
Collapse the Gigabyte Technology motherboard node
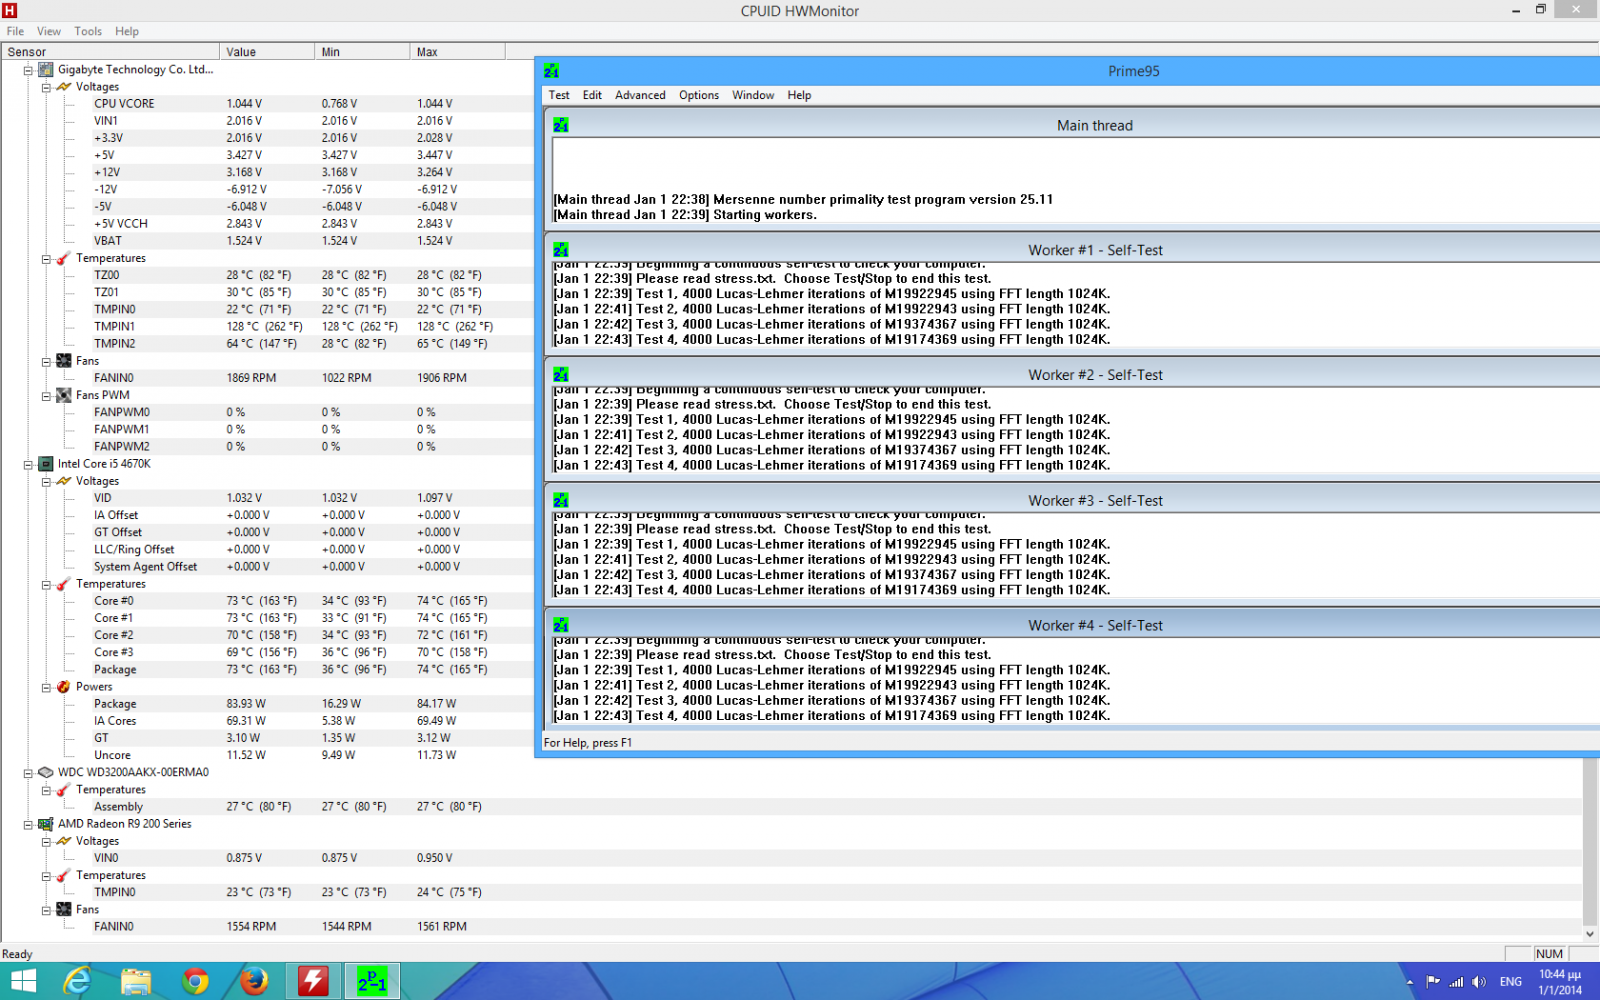pos(28,70)
